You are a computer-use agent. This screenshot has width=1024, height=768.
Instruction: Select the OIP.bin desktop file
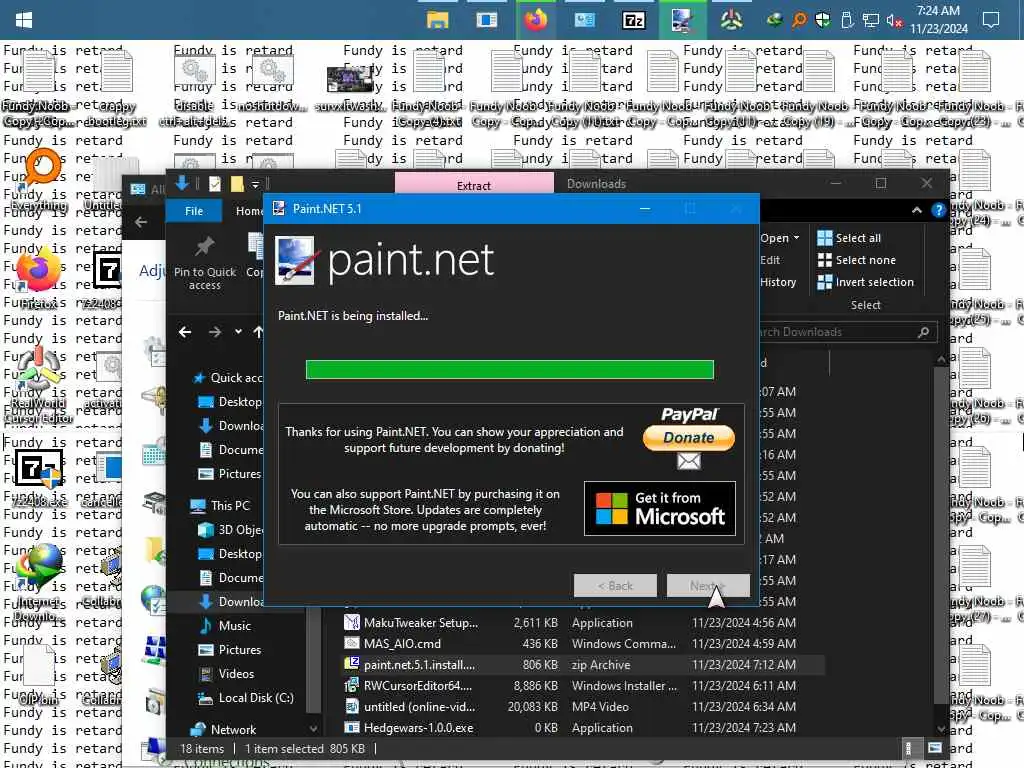(38, 673)
